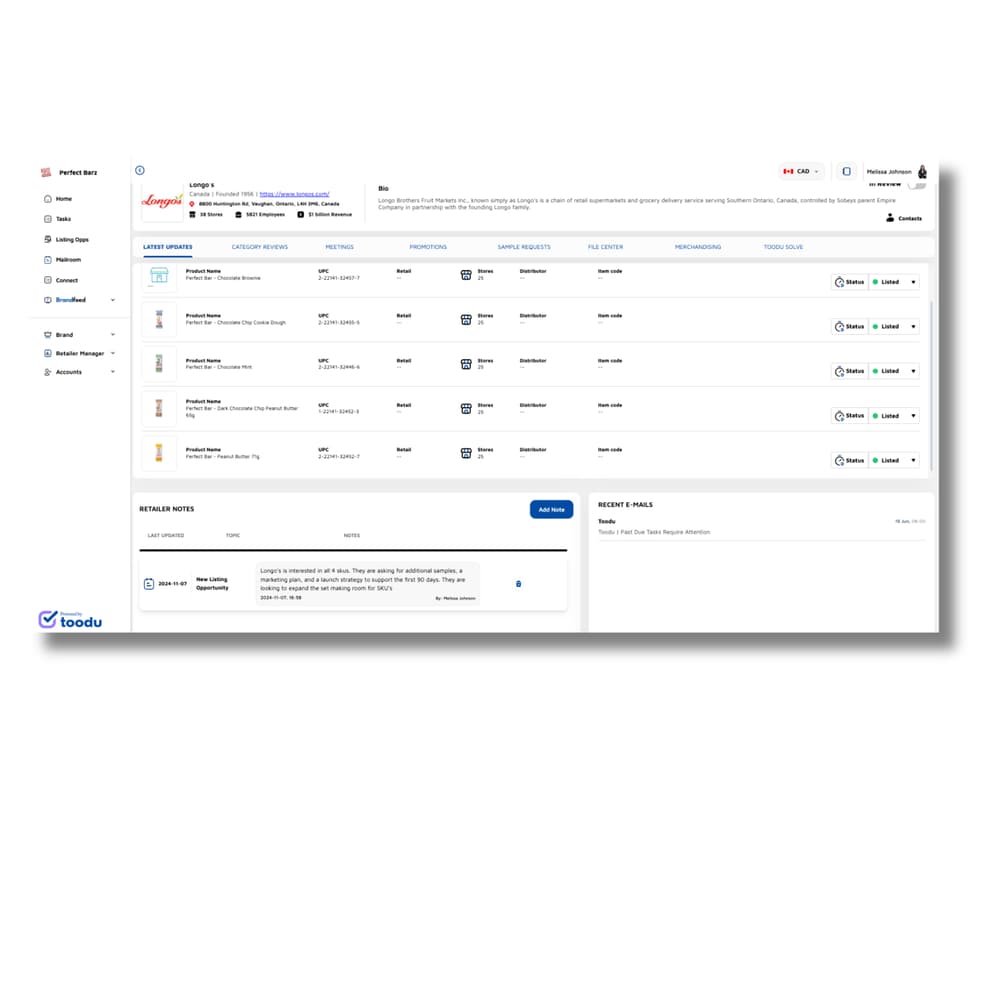1000x1000 pixels.
Task: Open Listed dropdown for Chocolate Chip Cookie Dough
Action: 894,327
